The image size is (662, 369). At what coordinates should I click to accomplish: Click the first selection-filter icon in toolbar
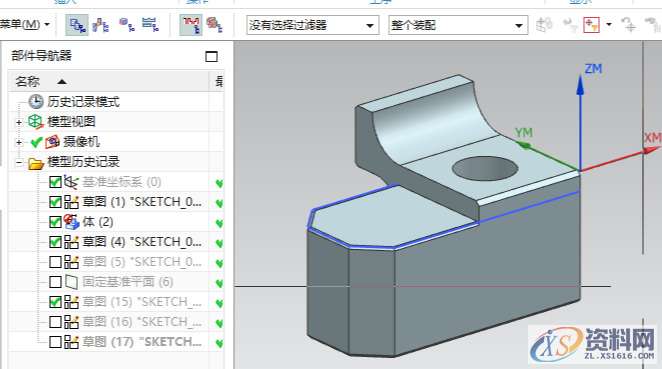[77, 25]
